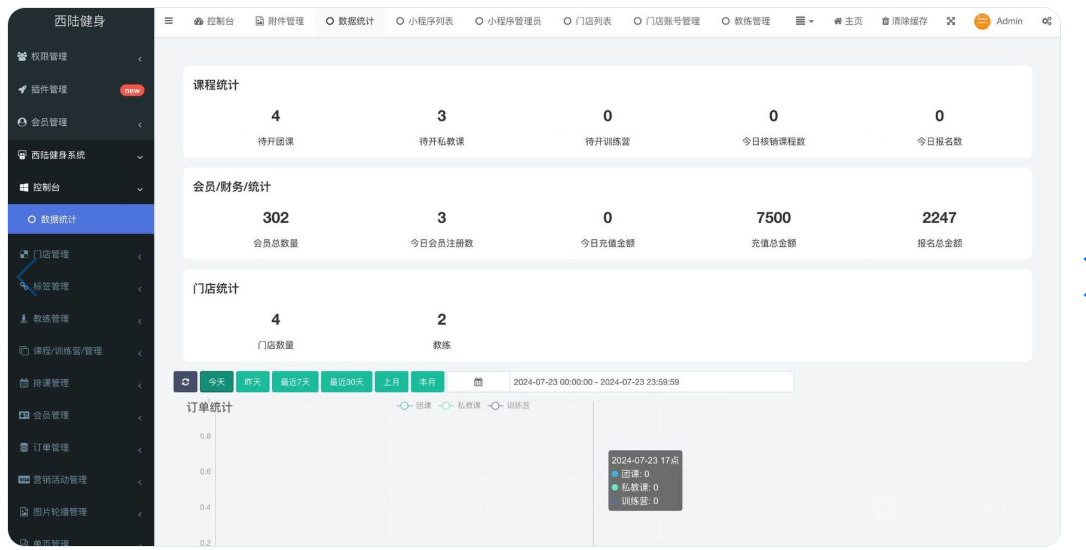This screenshot has height=550, width=1086.
Task: Click the 待开团课 label
Action: [276, 141]
